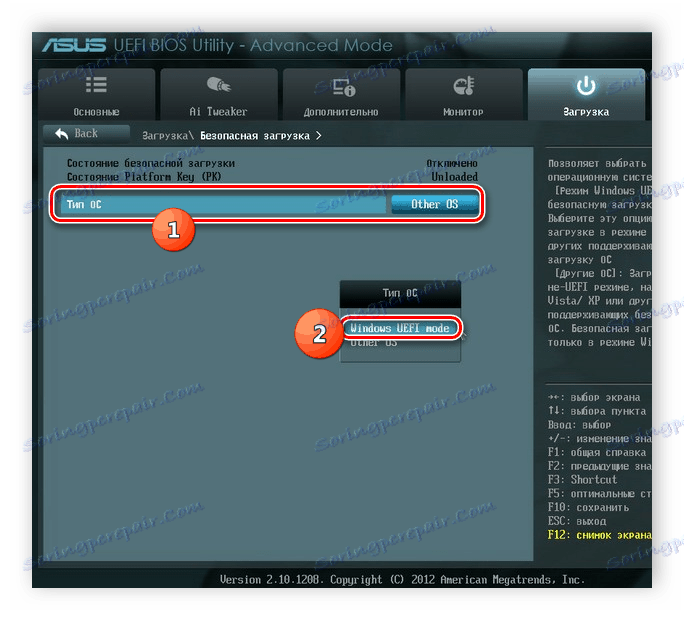Click the F1: общая справка hint
The width and height of the screenshot is (684, 620).
tap(596, 452)
